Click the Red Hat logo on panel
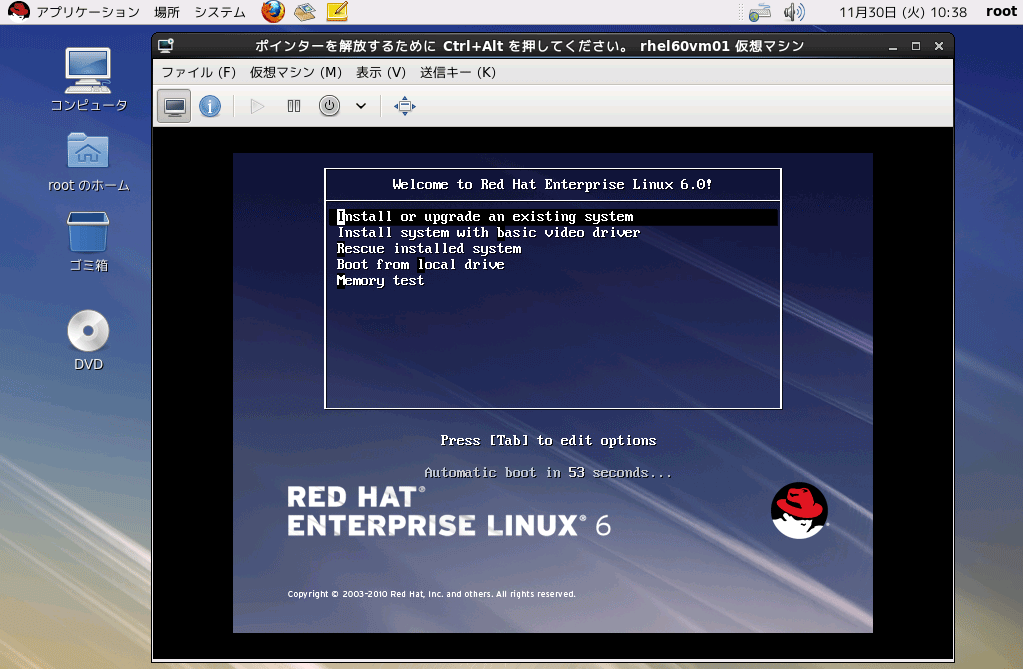 18,11
